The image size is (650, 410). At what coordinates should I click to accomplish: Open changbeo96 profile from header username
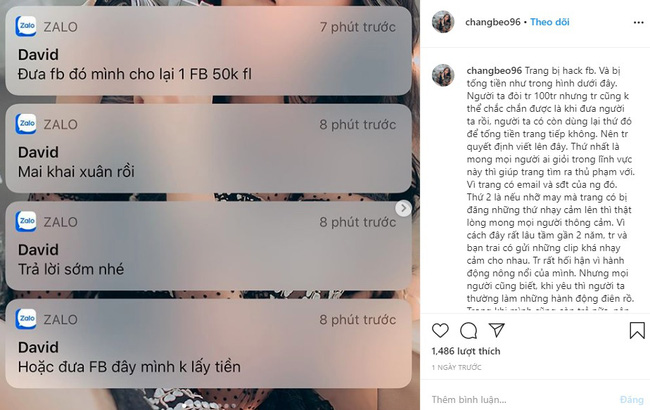[492, 22]
